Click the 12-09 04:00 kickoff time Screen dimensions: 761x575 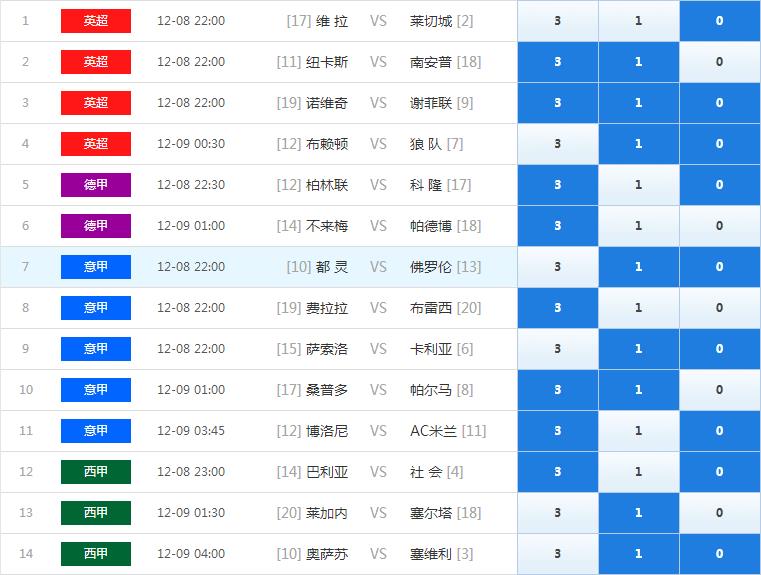[191, 554]
